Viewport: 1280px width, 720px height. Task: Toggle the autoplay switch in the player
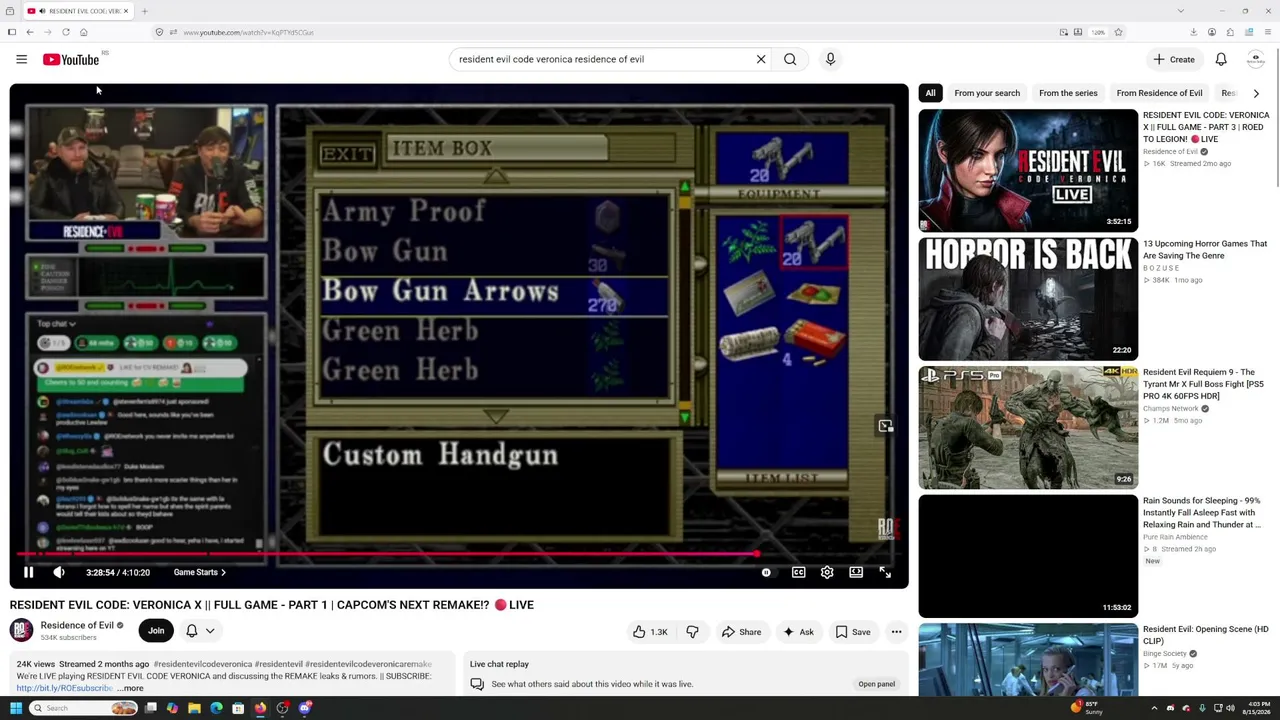pyautogui.click(x=766, y=572)
